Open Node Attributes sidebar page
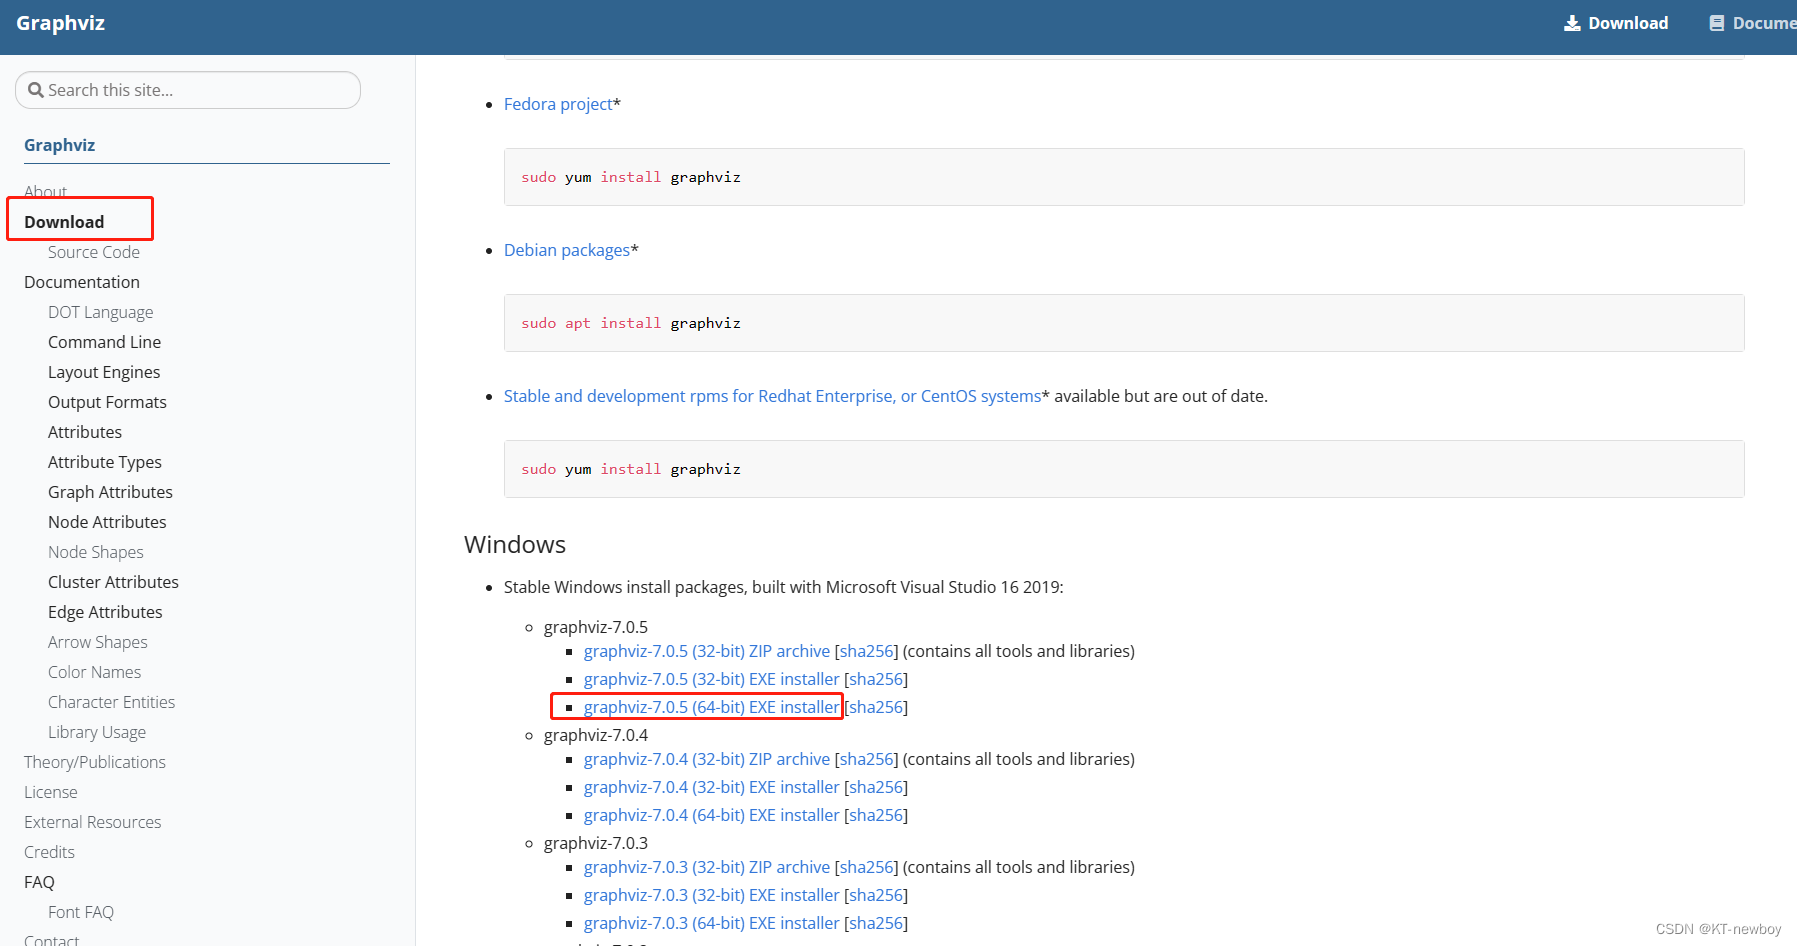The height and width of the screenshot is (946, 1797). pos(108,522)
